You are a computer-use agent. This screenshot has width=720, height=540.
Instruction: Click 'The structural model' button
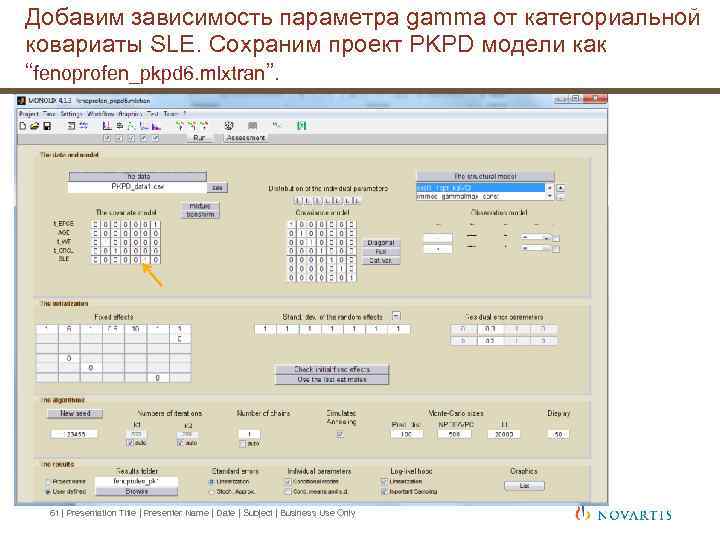tap(485, 176)
